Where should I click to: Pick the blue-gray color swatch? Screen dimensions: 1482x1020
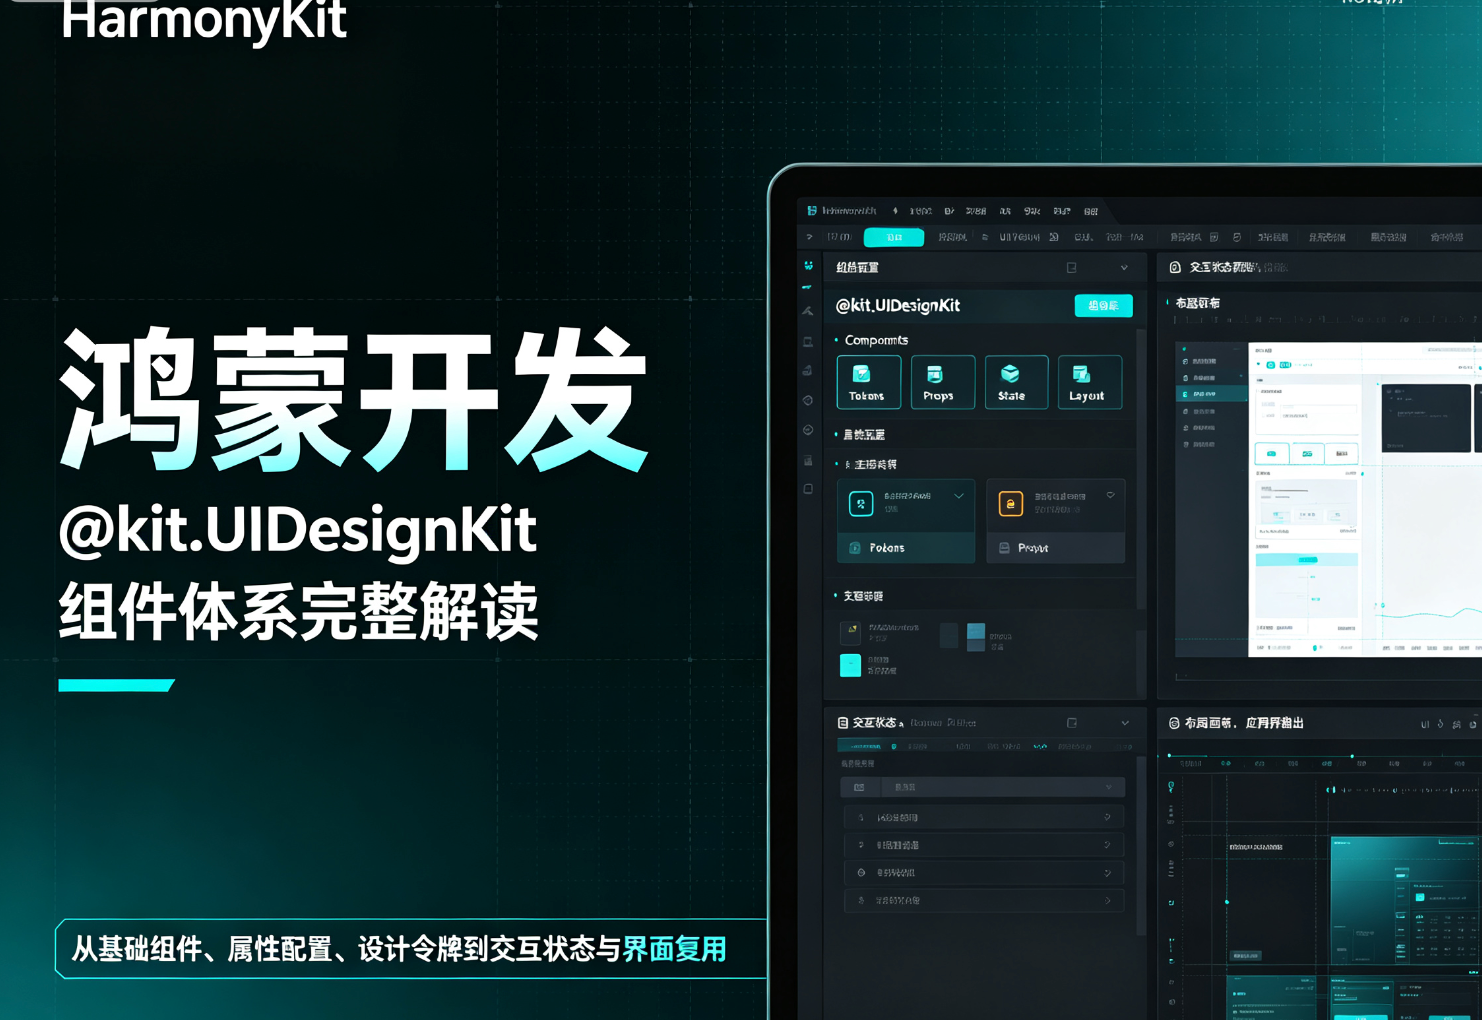point(976,637)
